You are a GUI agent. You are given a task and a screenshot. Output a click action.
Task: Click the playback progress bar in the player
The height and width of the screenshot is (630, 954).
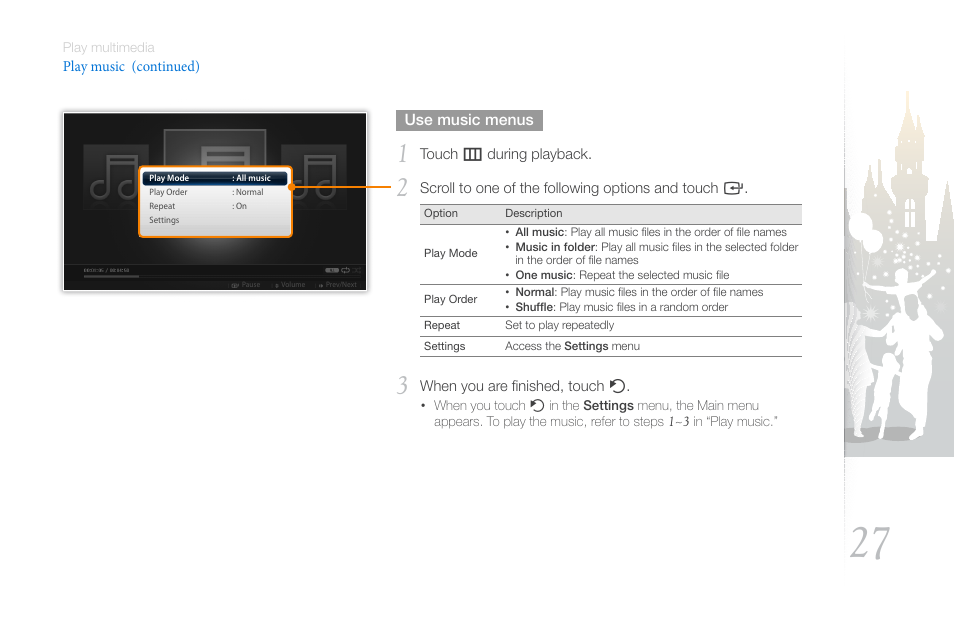point(221,276)
